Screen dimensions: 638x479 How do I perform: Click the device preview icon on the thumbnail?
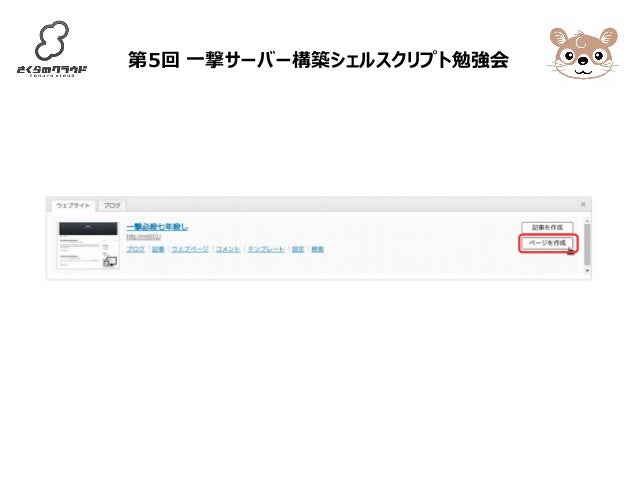pos(110,262)
